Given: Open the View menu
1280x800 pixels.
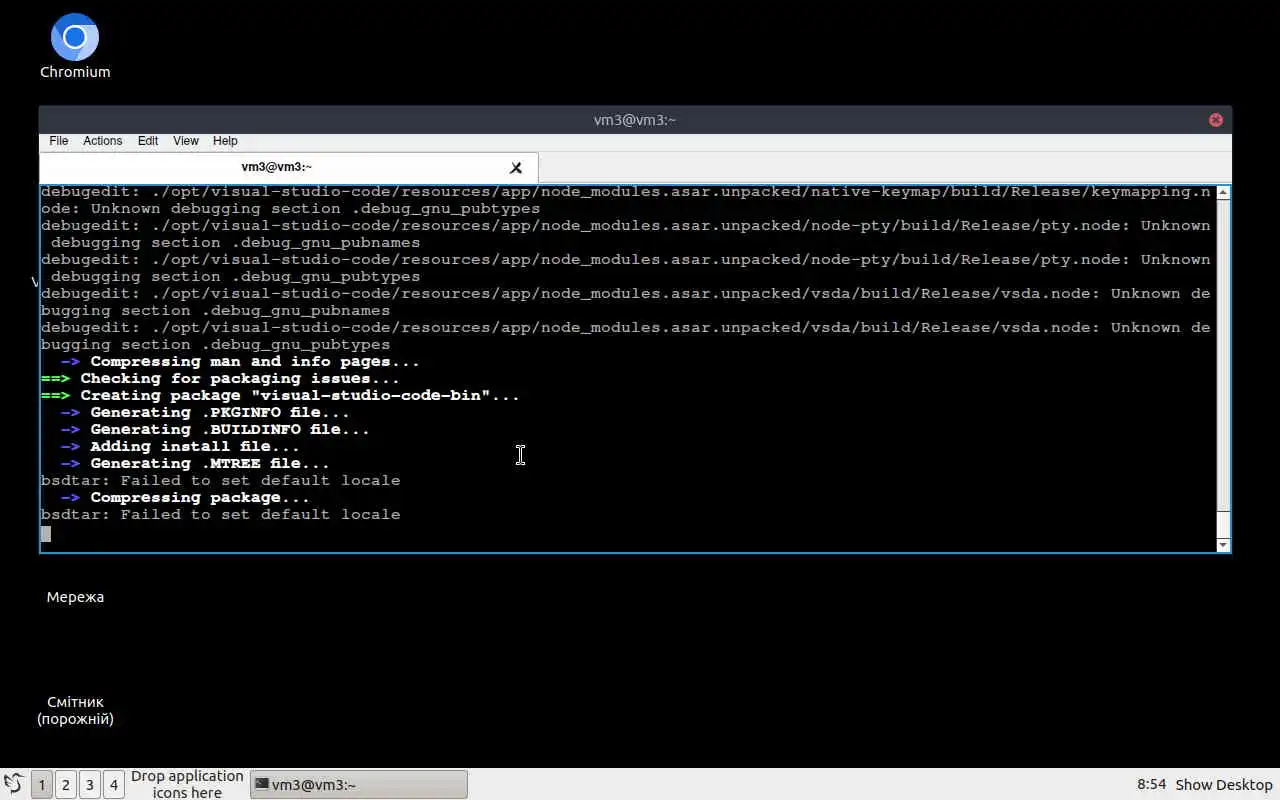Looking at the screenshot, I should click(186, 141).
